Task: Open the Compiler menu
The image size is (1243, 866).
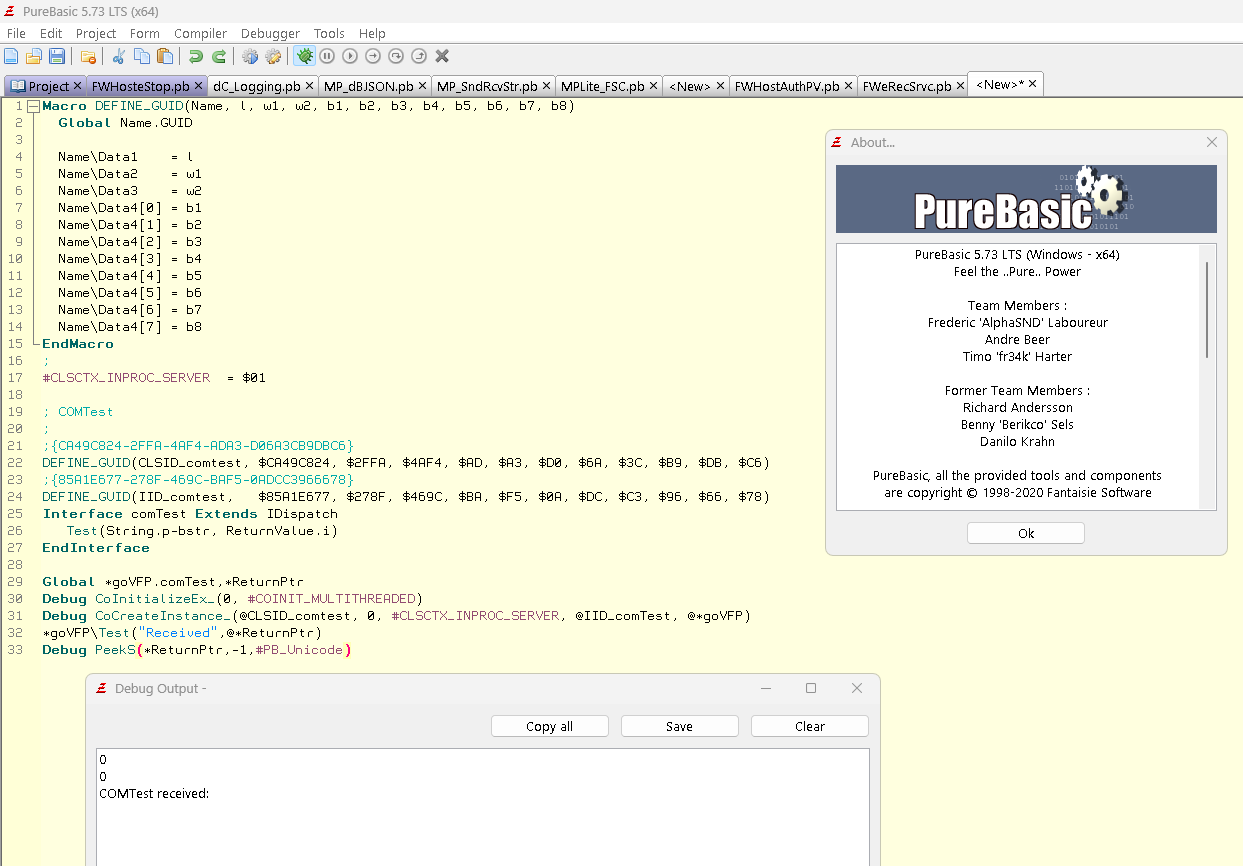Action: [x=200, y=33]
